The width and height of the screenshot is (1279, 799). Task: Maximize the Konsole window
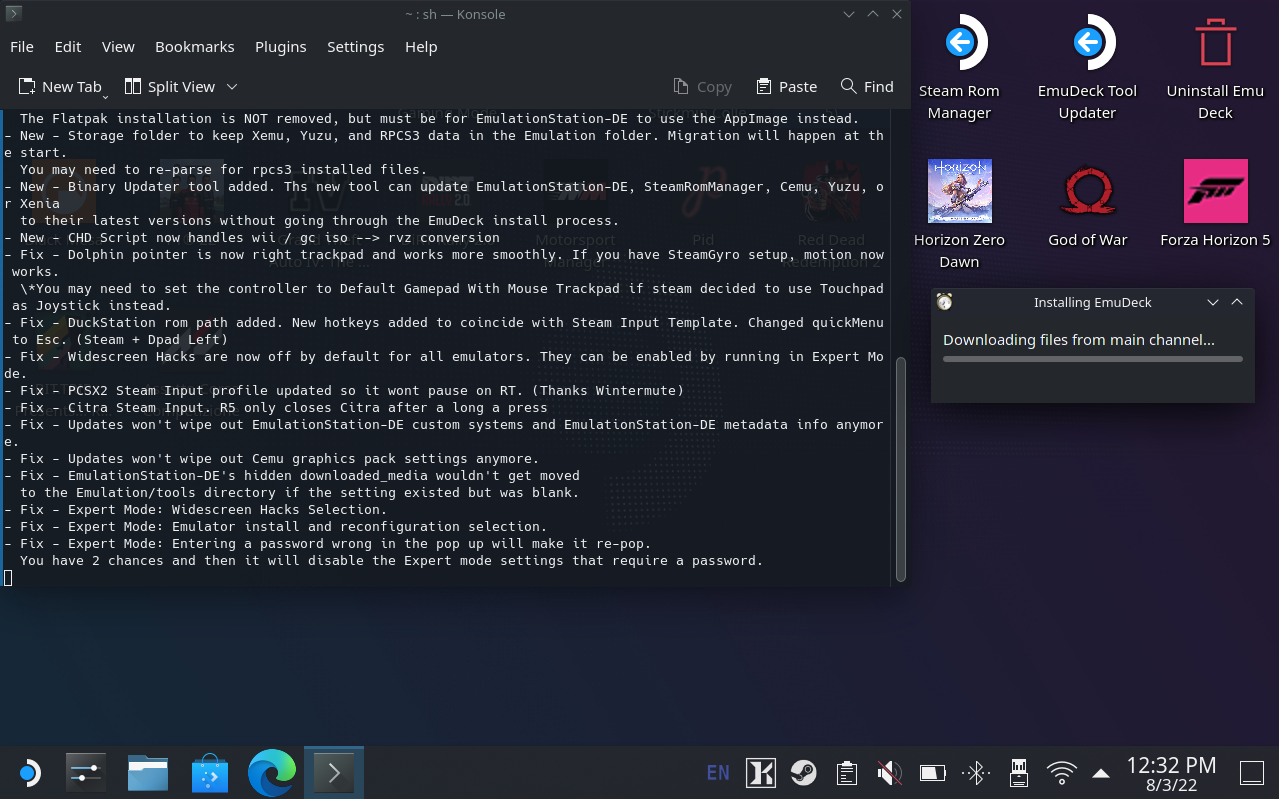(x=873, y=14)
